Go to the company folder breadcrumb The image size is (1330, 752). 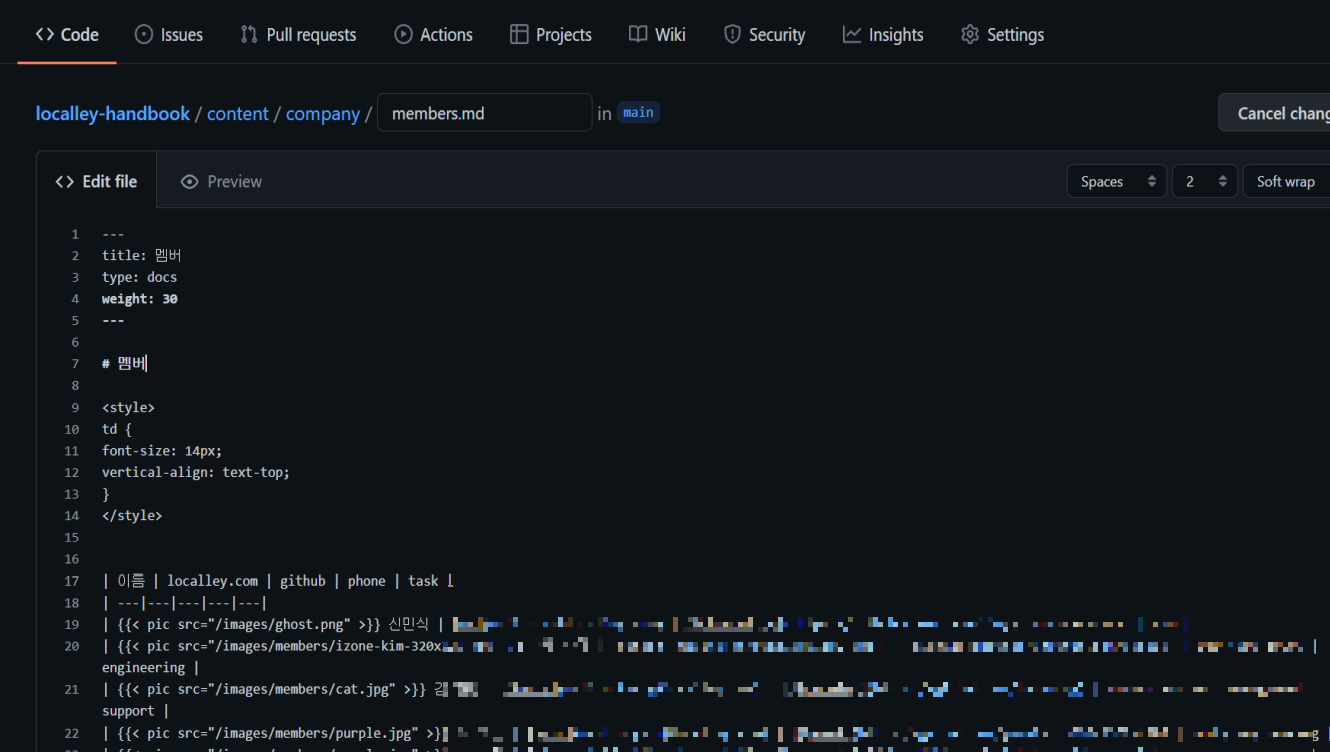(322, 114)
